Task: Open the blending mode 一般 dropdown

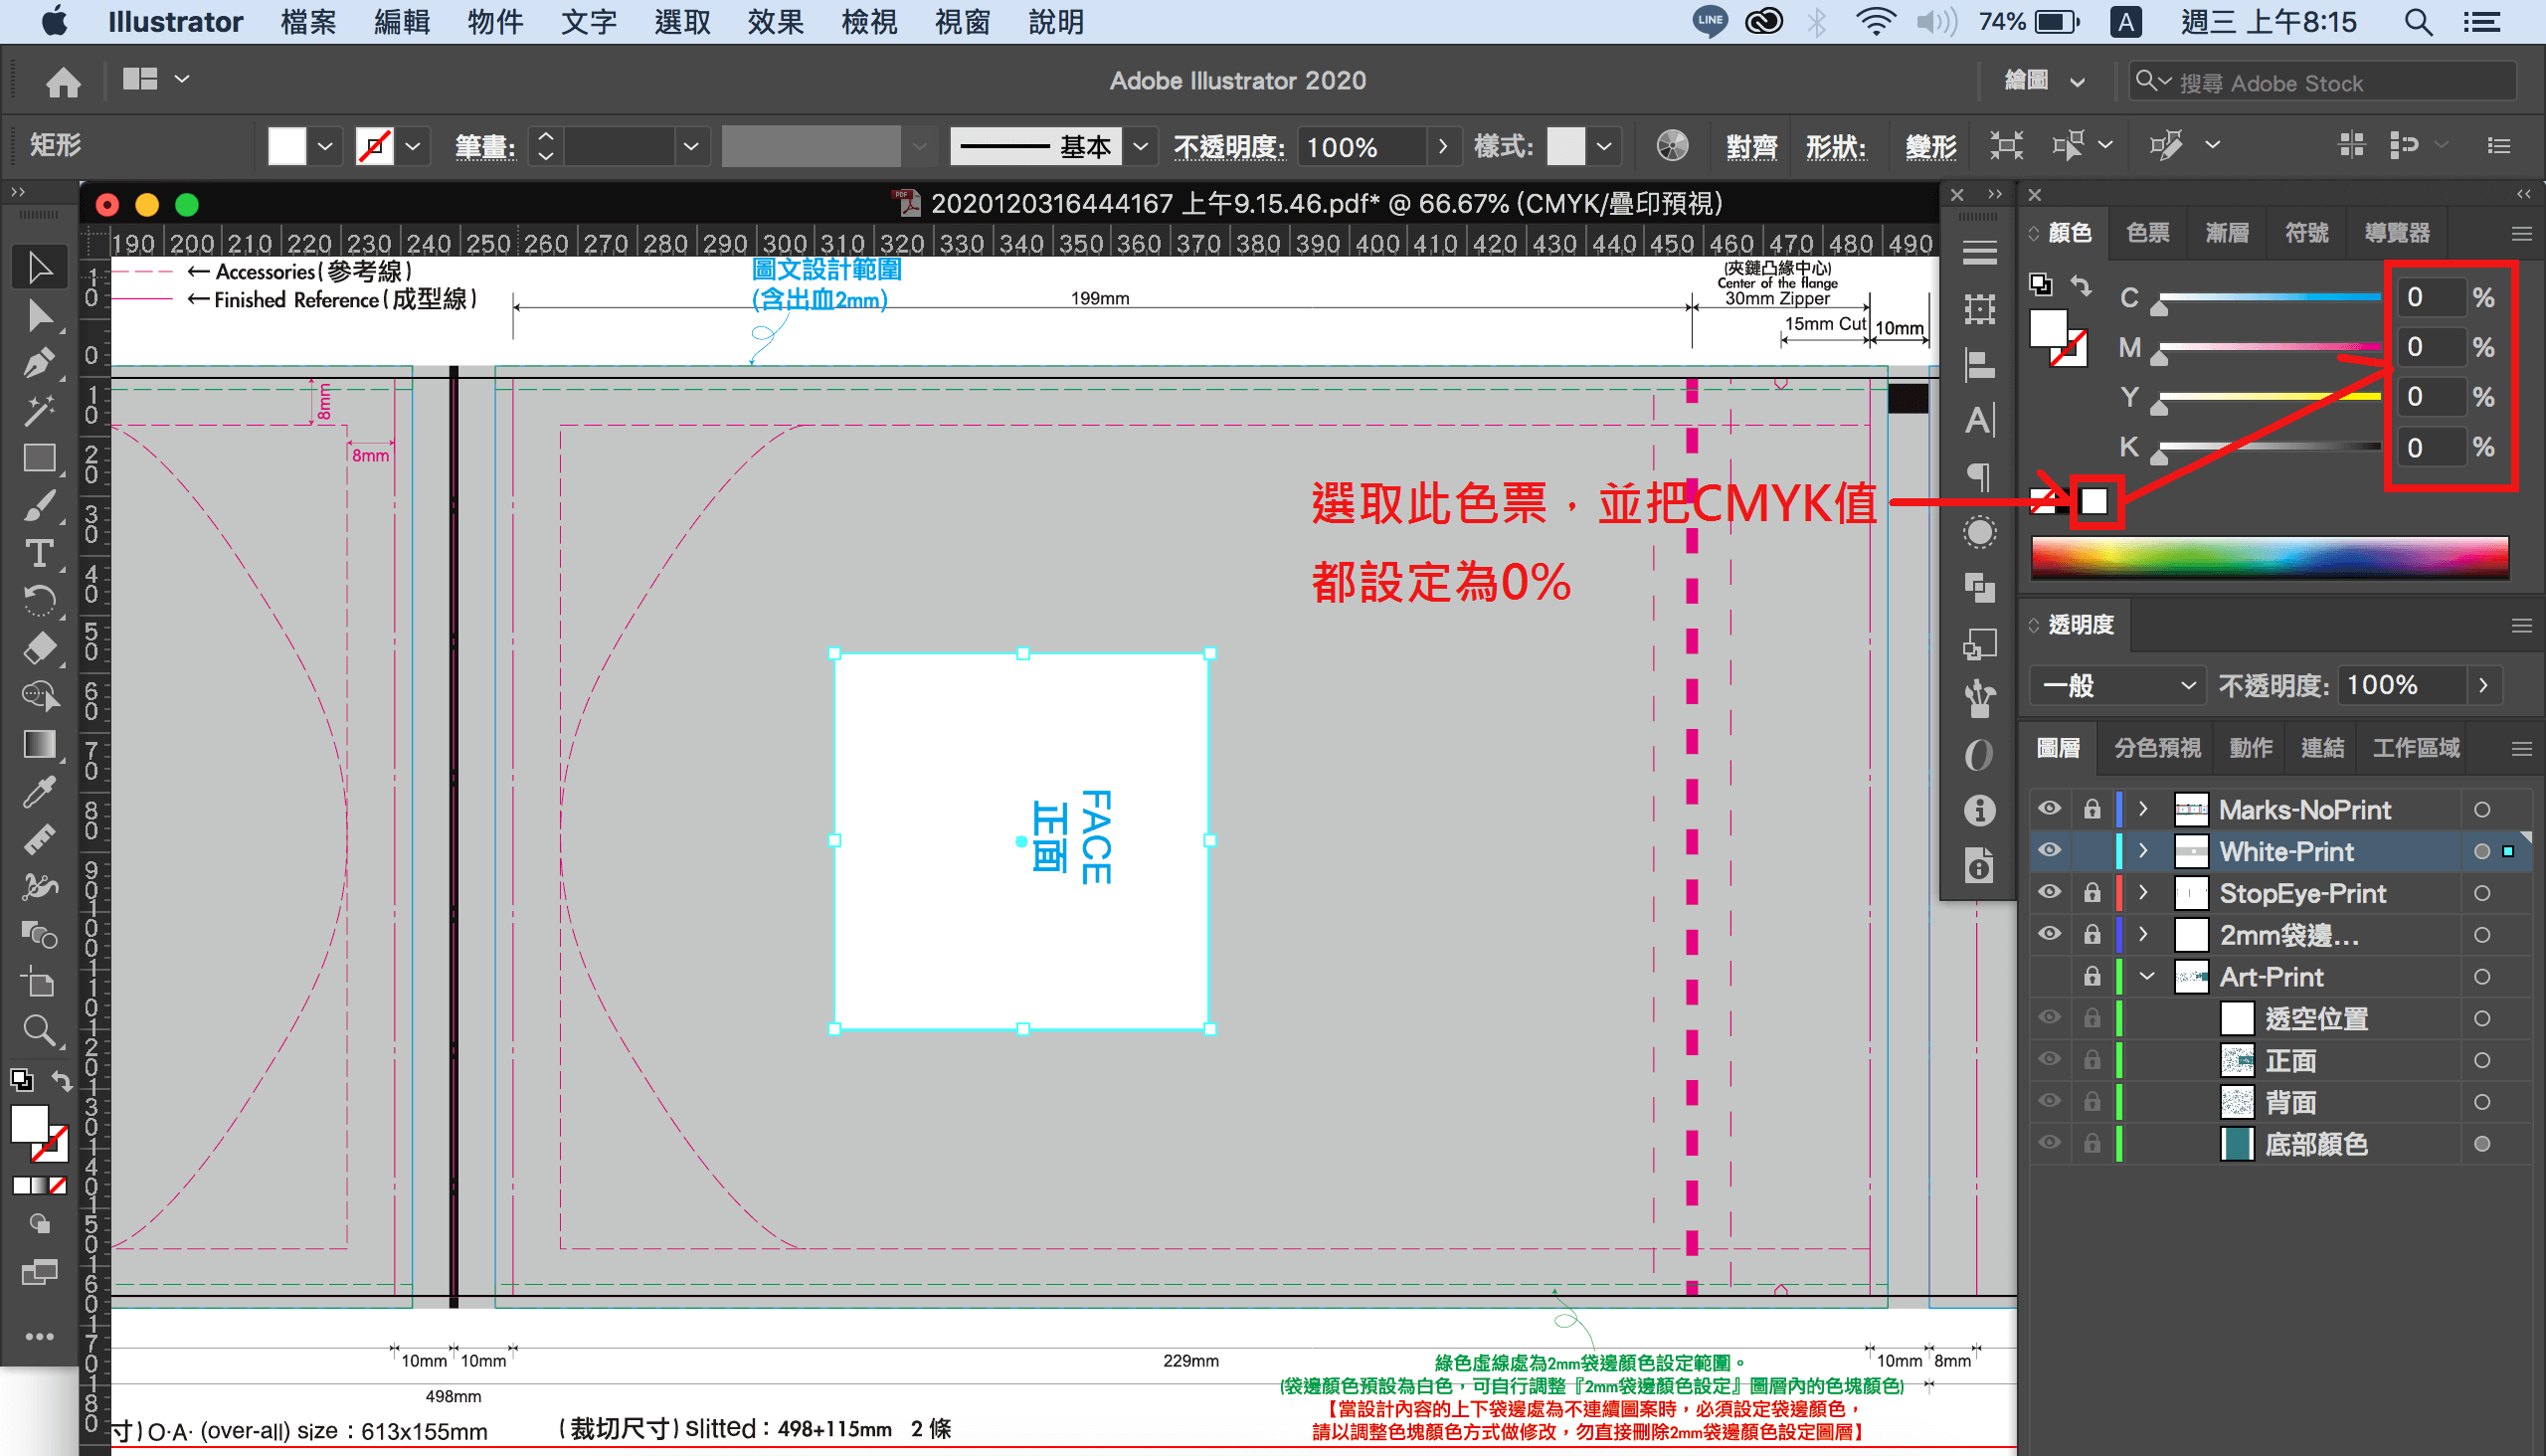Action: pyautogui.click(x=2118, y=686)
